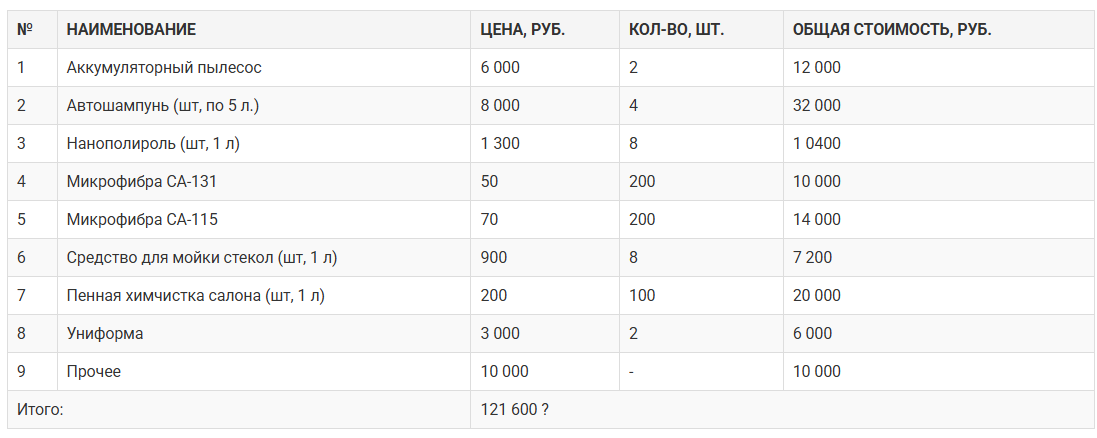Click the Нанополироль (шт, 1 л) name
The height and width of the screenshot is (438, 1097).
pyautogui.click(x=153, y=144)
